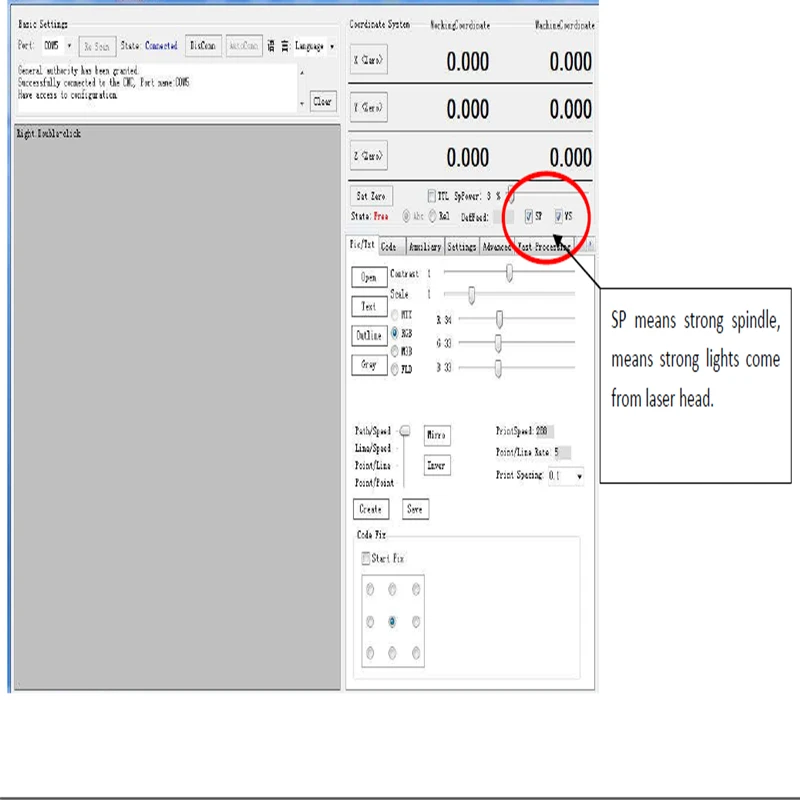Image resolution: width=800 pixels, height=800 pixels.
Task: Click the Gray button
Action: tap(369, 365)
